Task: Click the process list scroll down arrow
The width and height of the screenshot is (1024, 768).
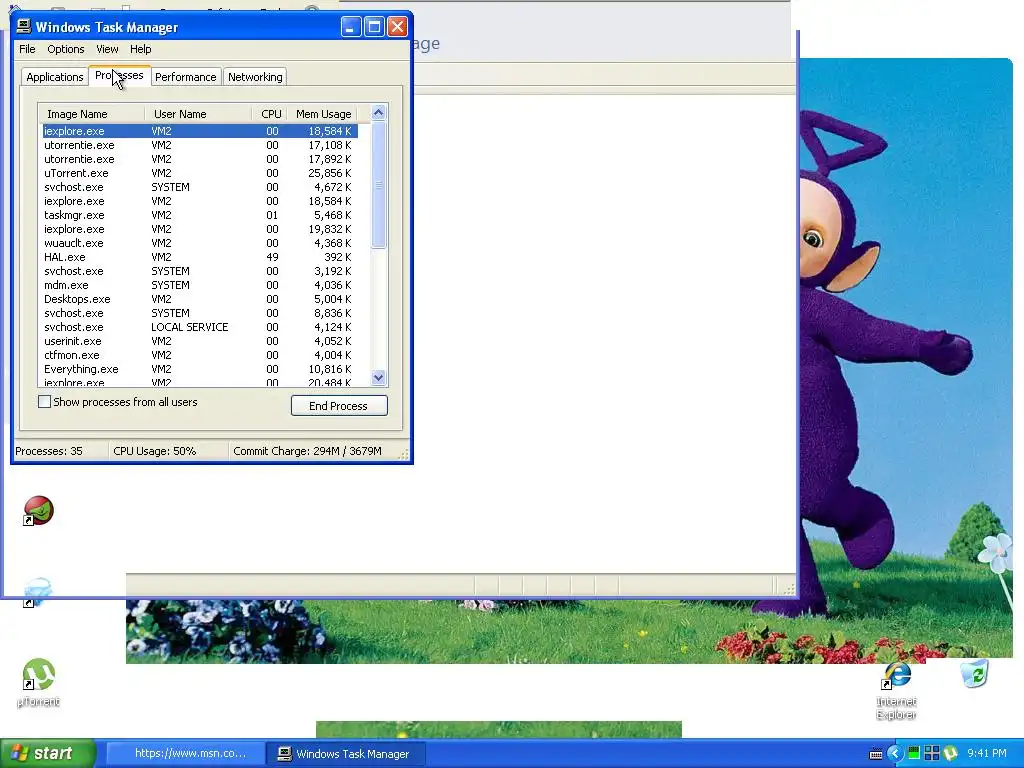Action: (378, 377)
